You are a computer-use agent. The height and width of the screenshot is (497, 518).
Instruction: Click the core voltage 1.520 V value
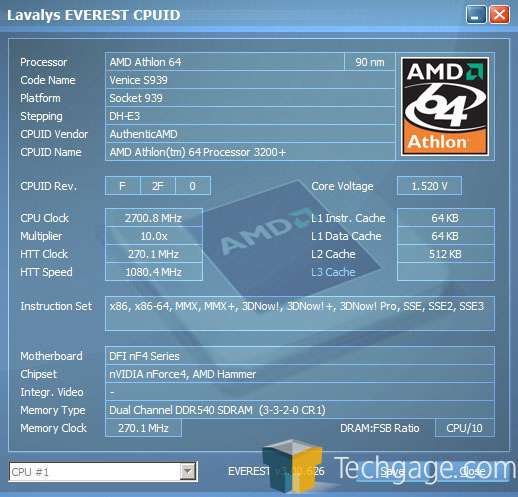(429, 186)
